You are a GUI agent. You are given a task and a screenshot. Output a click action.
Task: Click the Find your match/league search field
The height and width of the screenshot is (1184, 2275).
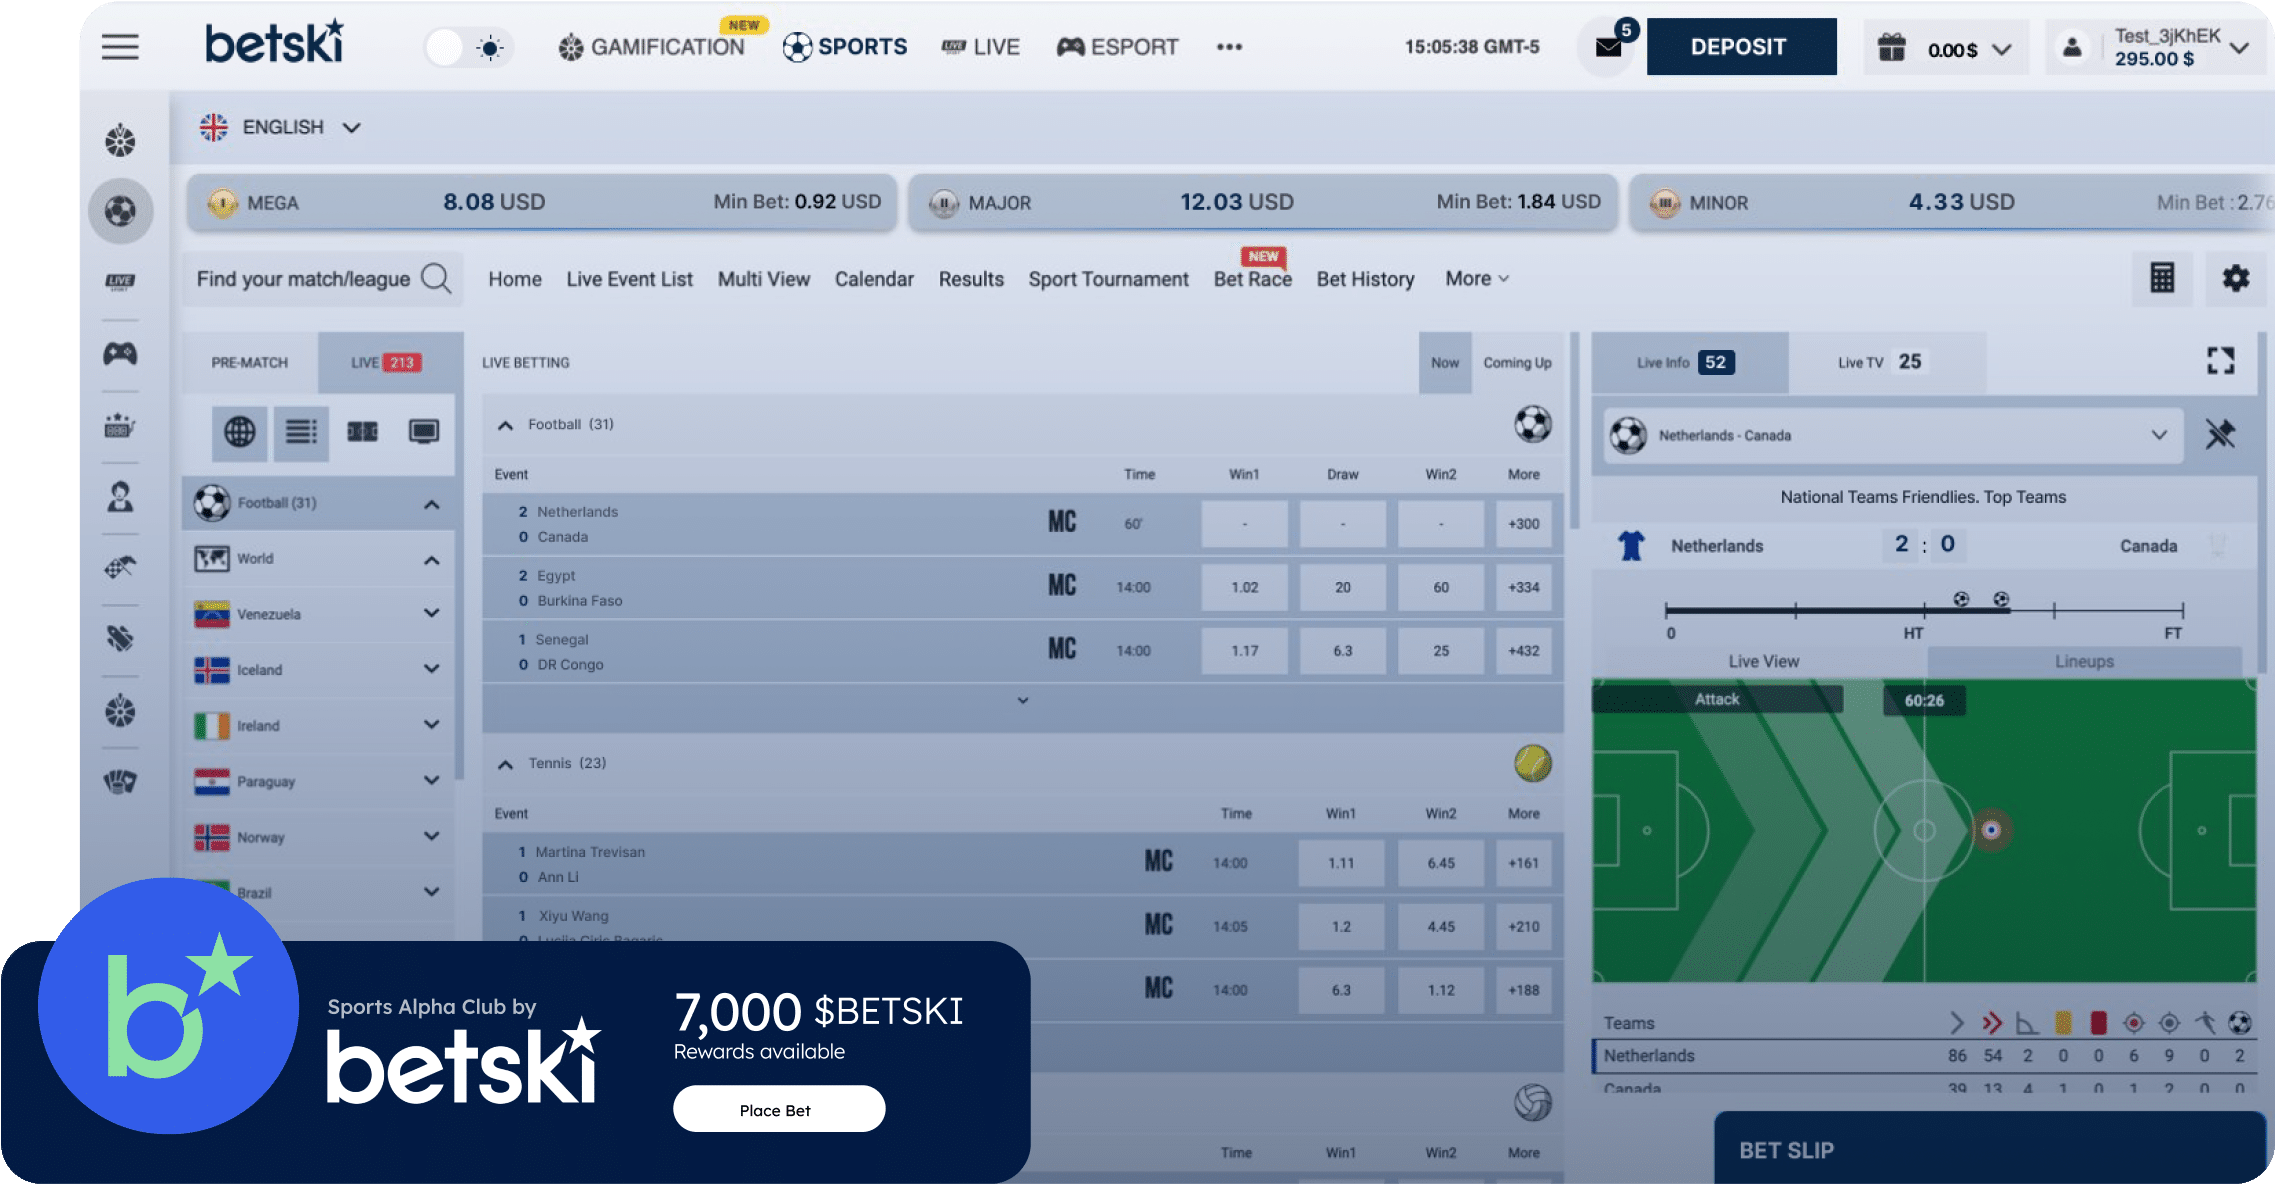click(x=323, y=279)
